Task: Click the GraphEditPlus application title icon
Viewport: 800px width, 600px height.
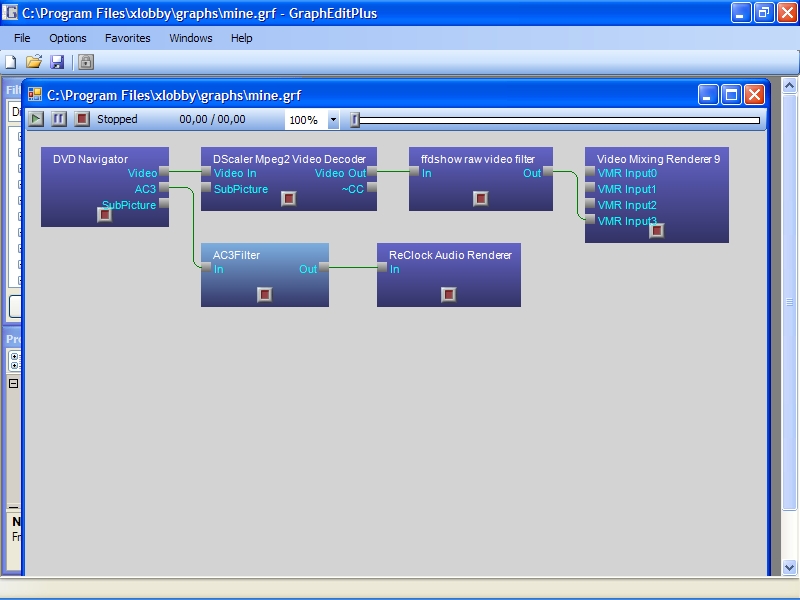Action: [10, 12]
